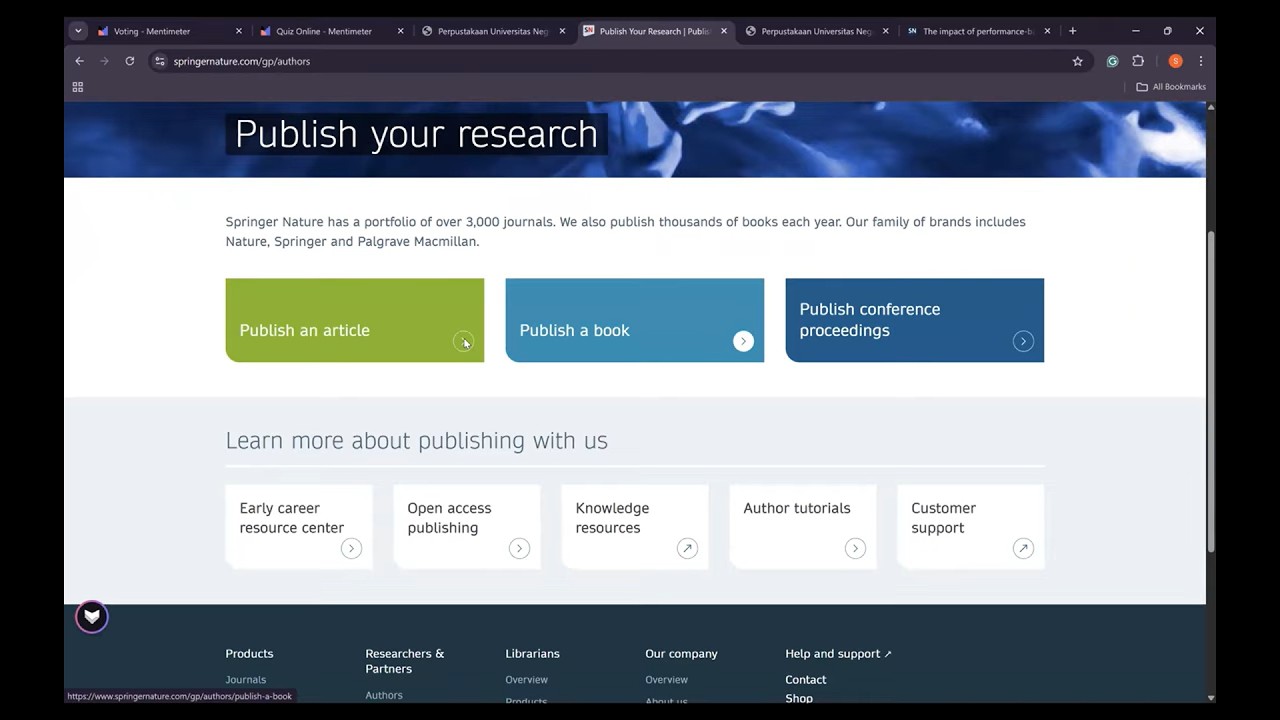This screenshot has width=1280, height=720.
Task: Click Contact link in footer
Action: [806, 680]
